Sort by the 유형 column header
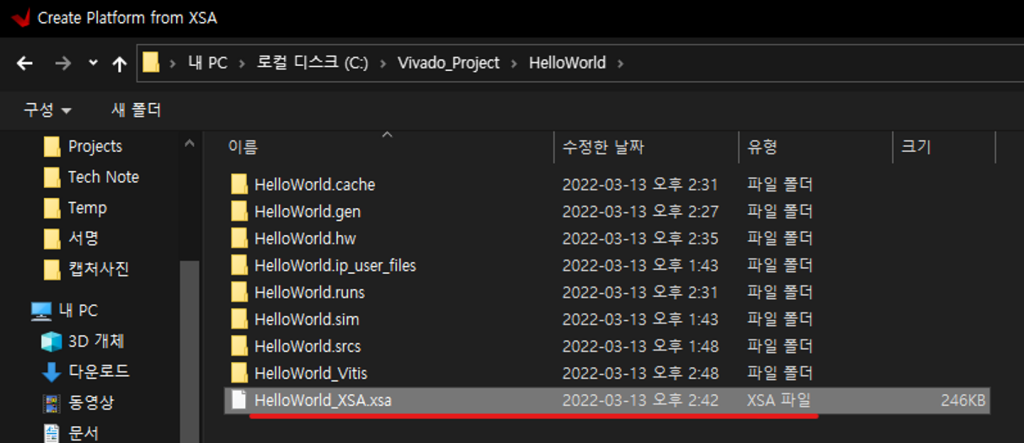 pos(762,147)
